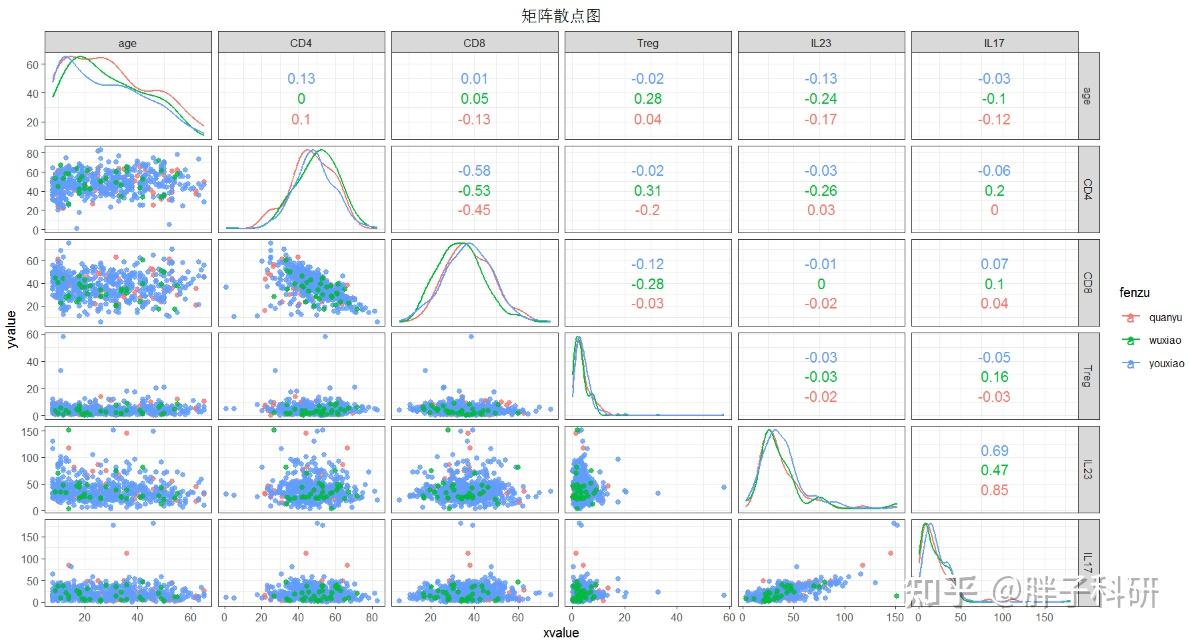Select the Treg column header label
This screenshot has height=640, width=1189.
[648, 42]
